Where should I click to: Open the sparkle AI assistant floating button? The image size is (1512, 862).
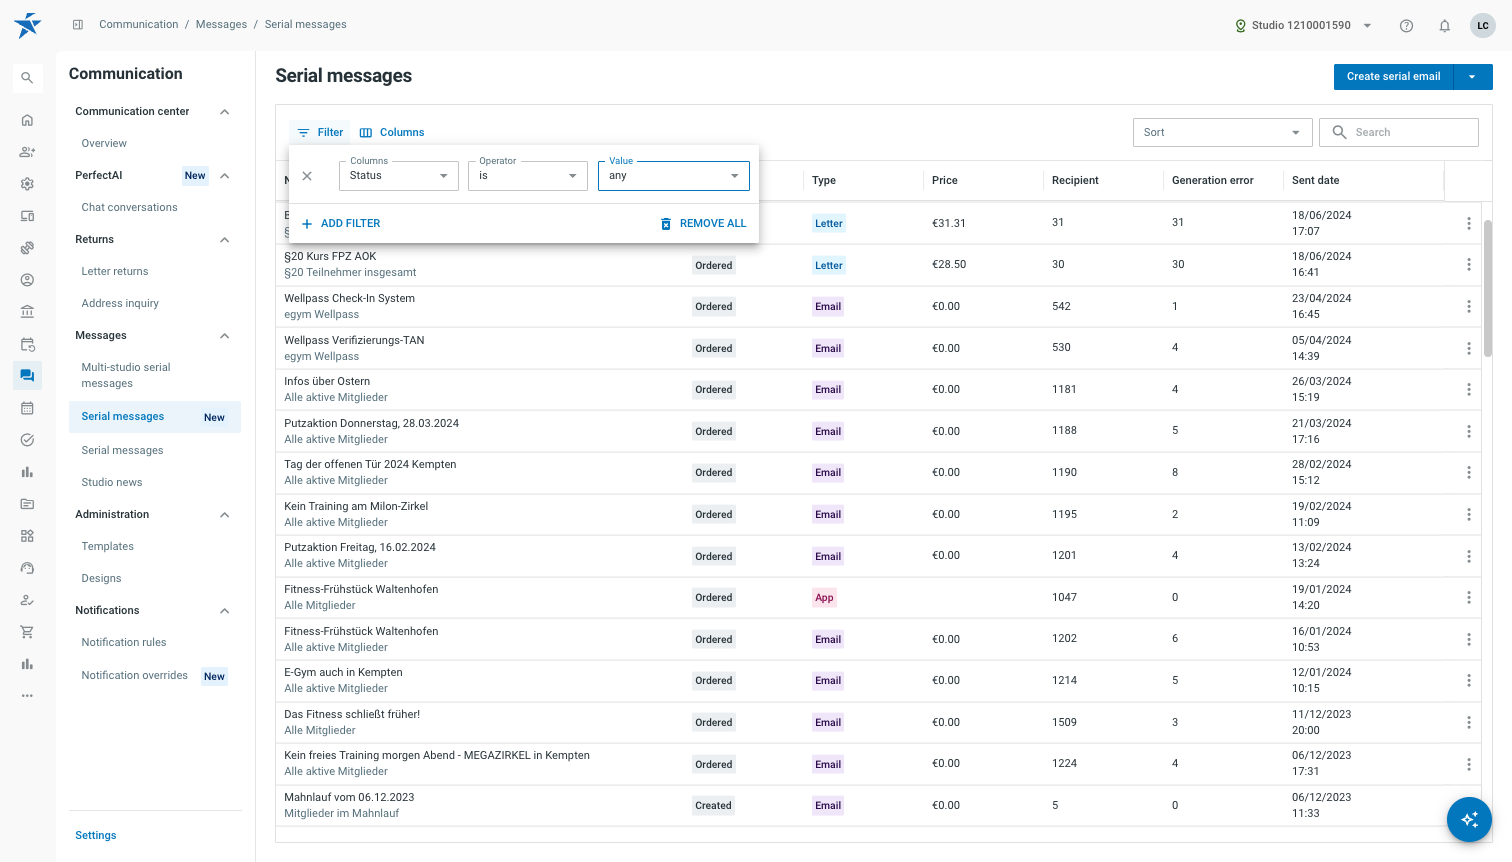tap(1469, 819)
